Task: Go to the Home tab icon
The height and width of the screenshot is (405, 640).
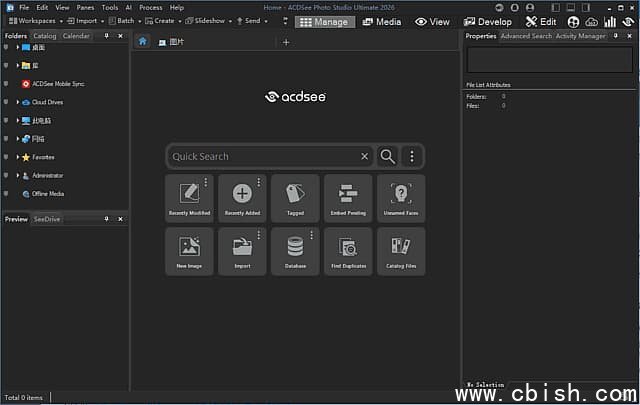Action: click(142, 42)
